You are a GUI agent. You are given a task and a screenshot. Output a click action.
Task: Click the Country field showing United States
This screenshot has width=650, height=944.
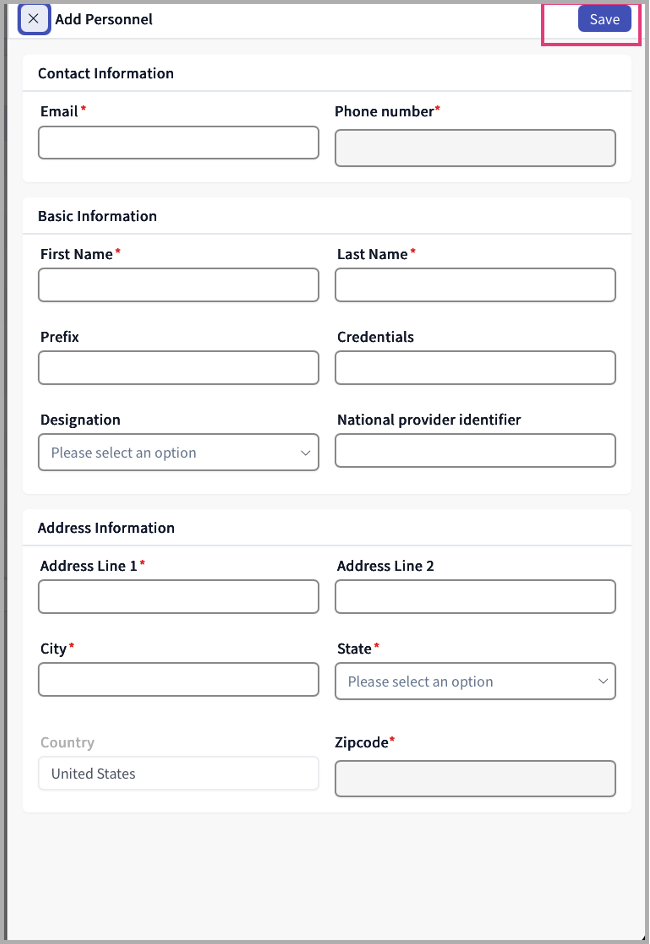(178, 773)
